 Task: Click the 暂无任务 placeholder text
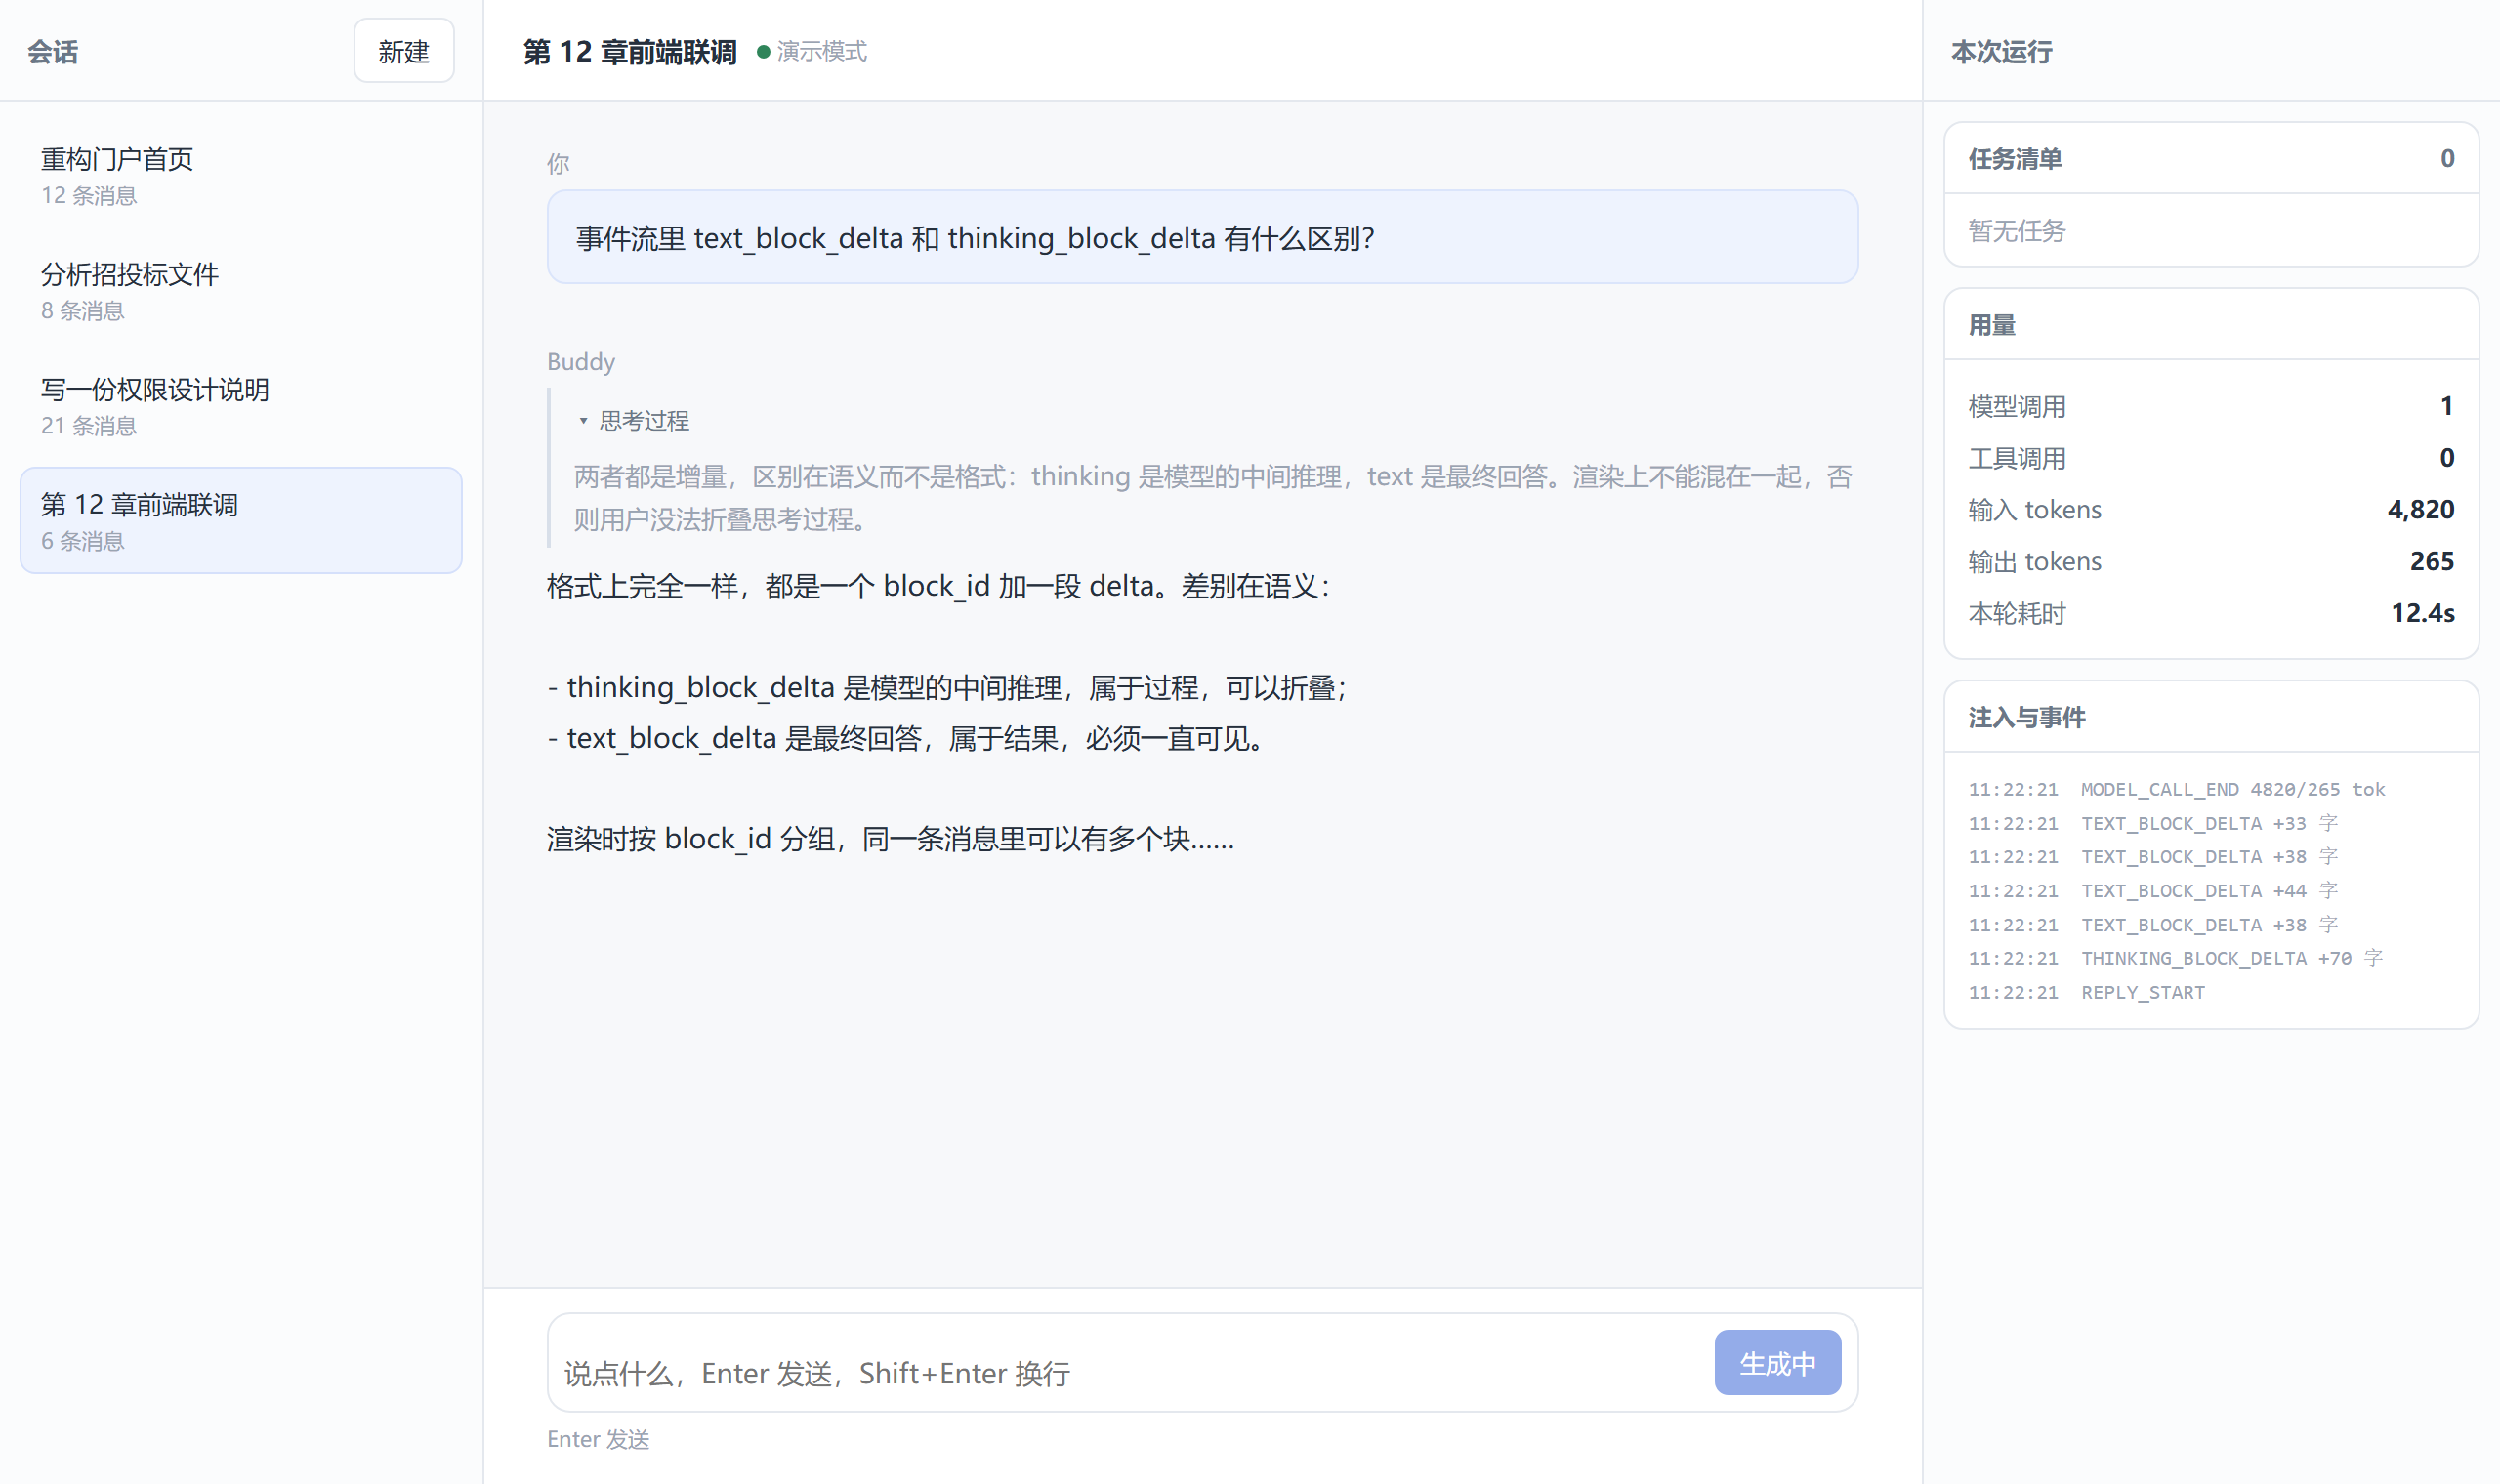2016,231
